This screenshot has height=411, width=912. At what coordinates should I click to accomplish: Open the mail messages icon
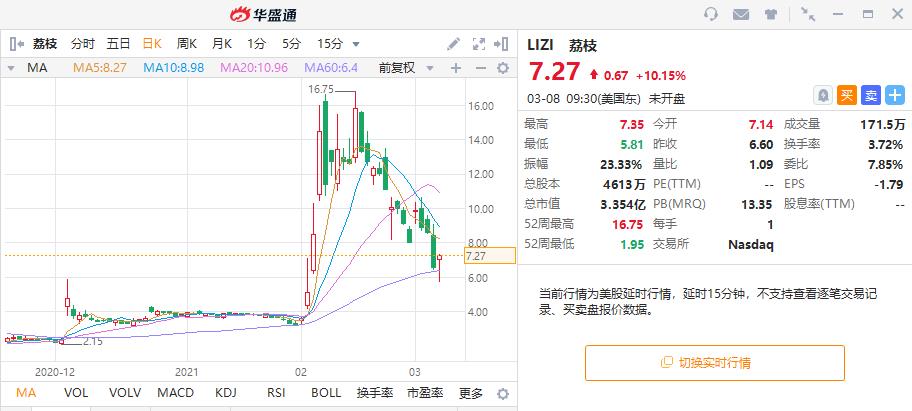click(x=741, y=15)
